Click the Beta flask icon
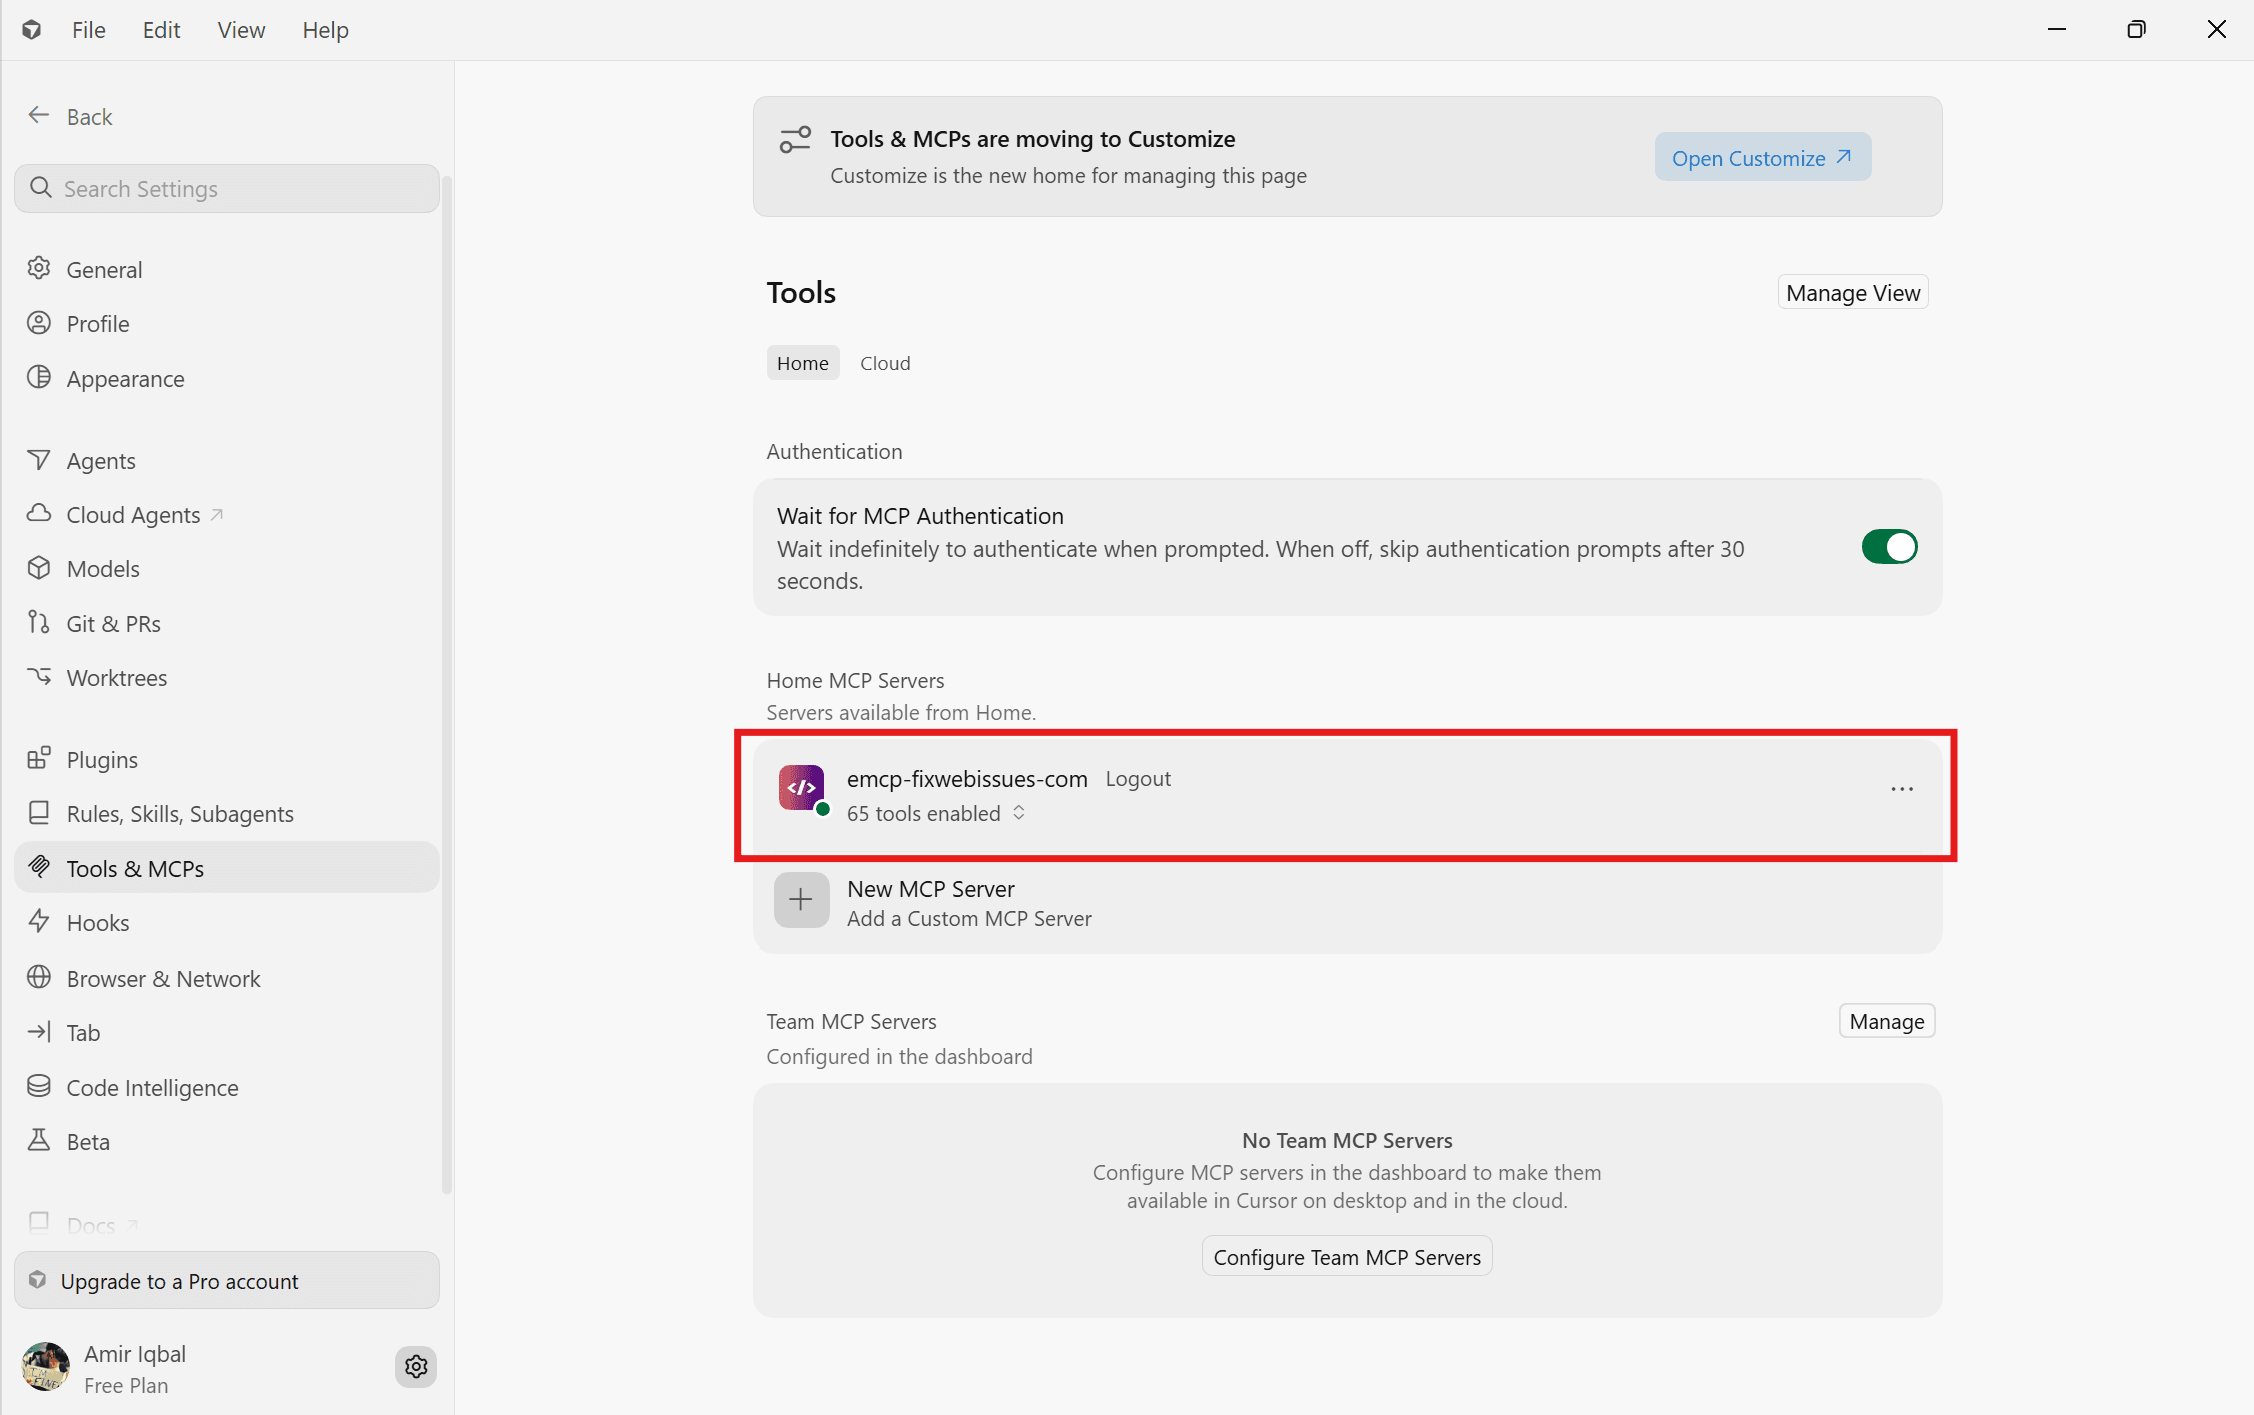 pos(39,1141)
